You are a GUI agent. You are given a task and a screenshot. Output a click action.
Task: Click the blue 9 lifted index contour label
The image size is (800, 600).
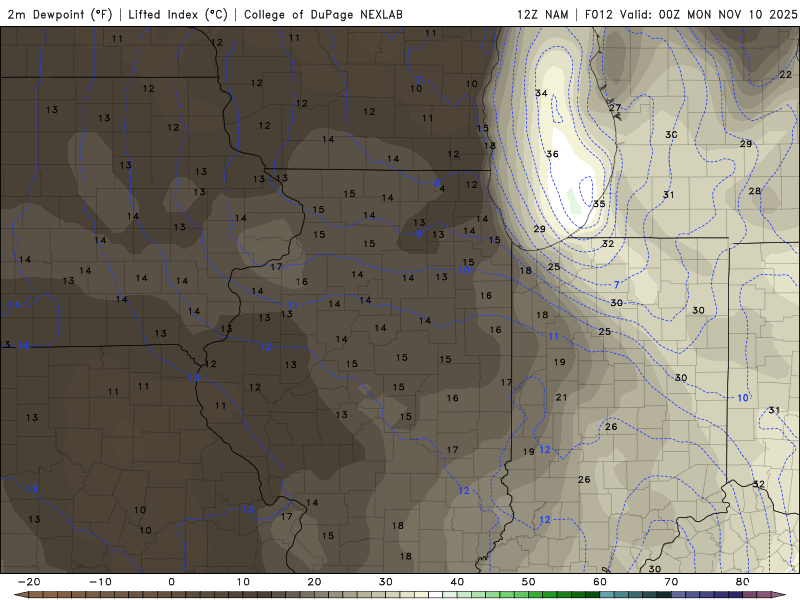pos(419,234)
